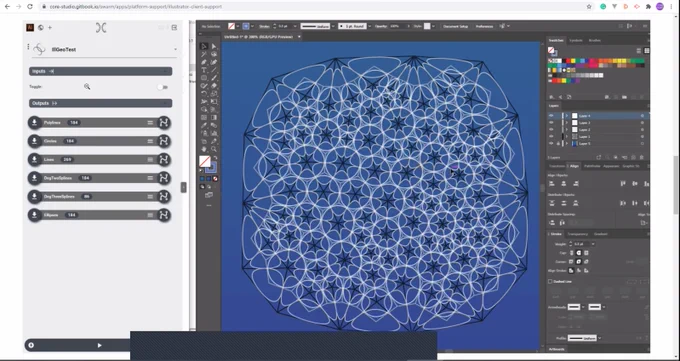Click the plus icon in Swarm header

pyautogui.click(x=50, y=27)
